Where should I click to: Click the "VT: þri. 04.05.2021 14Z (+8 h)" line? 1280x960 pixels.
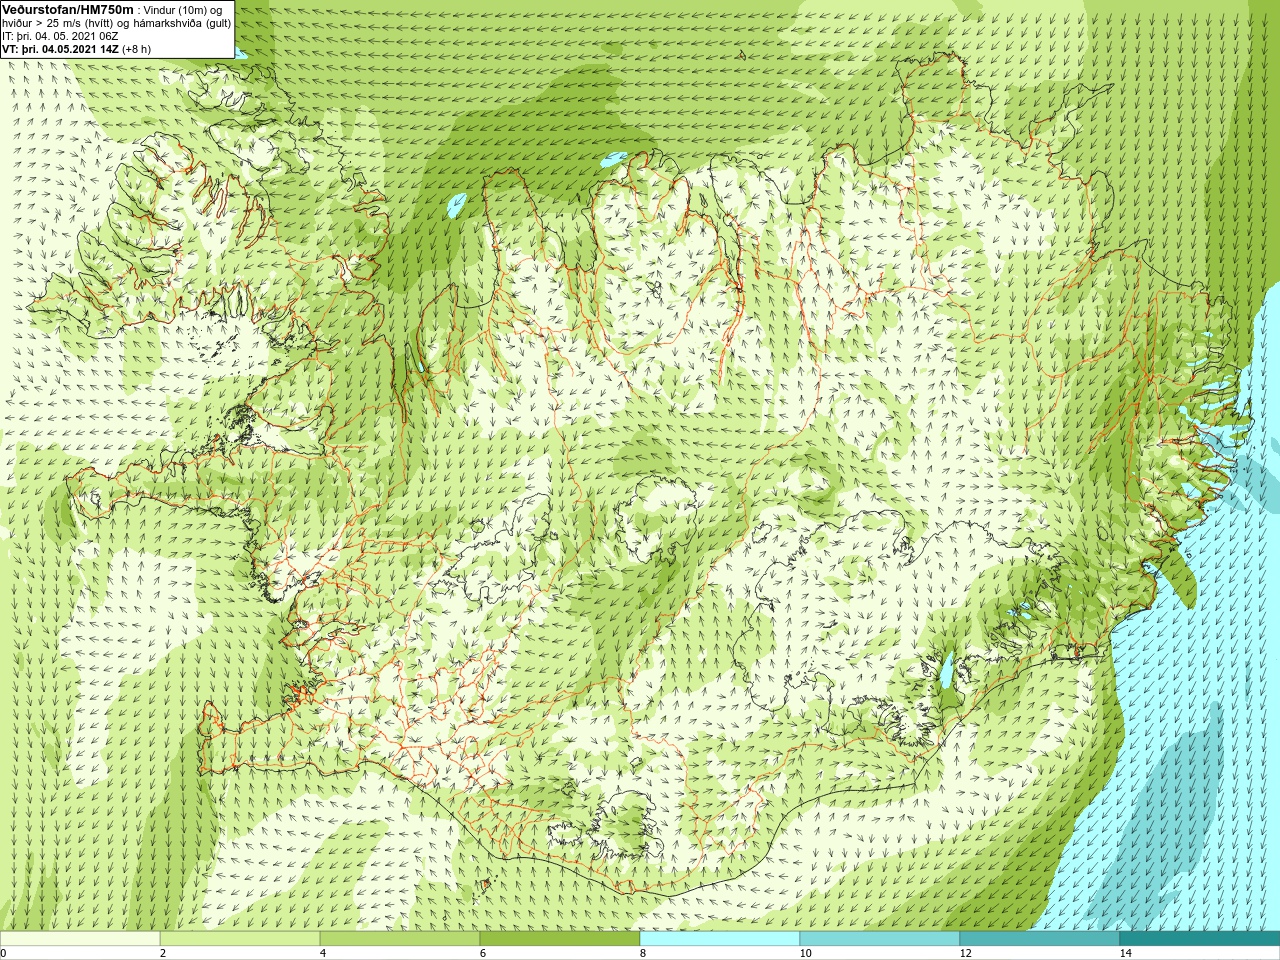[x=76, y=49]
